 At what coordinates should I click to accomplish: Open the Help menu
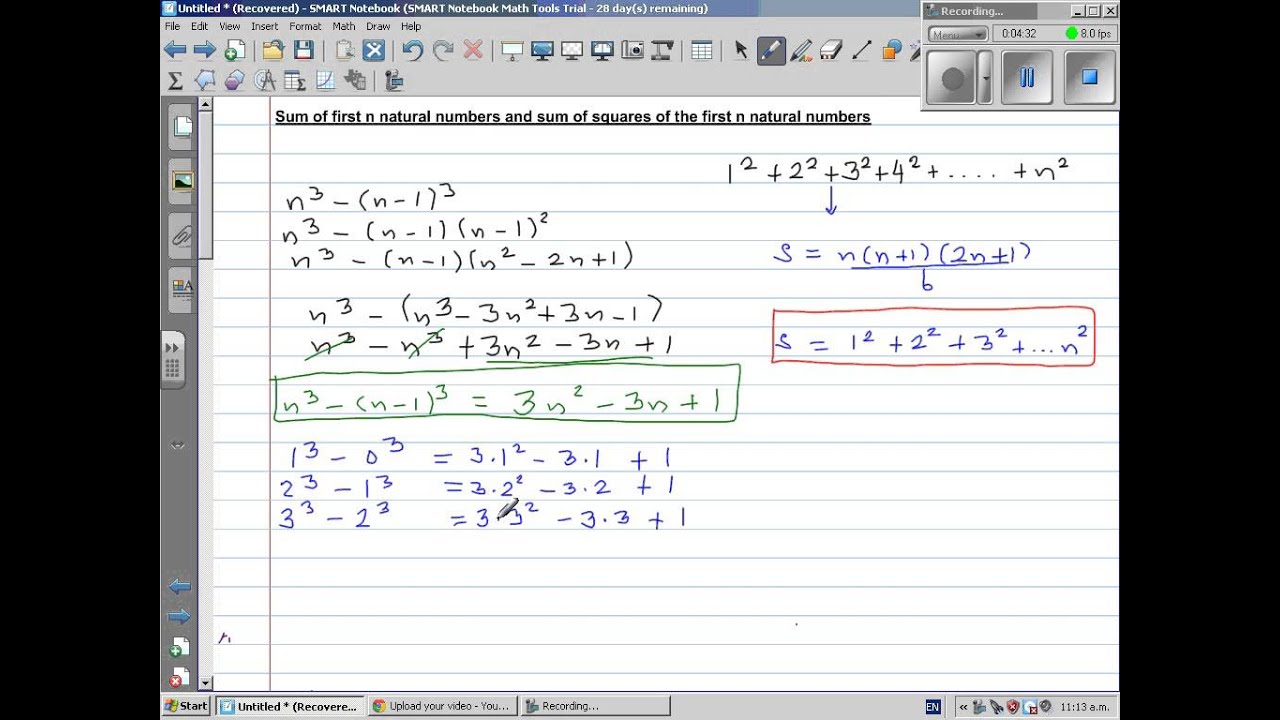tap(411, 26)
